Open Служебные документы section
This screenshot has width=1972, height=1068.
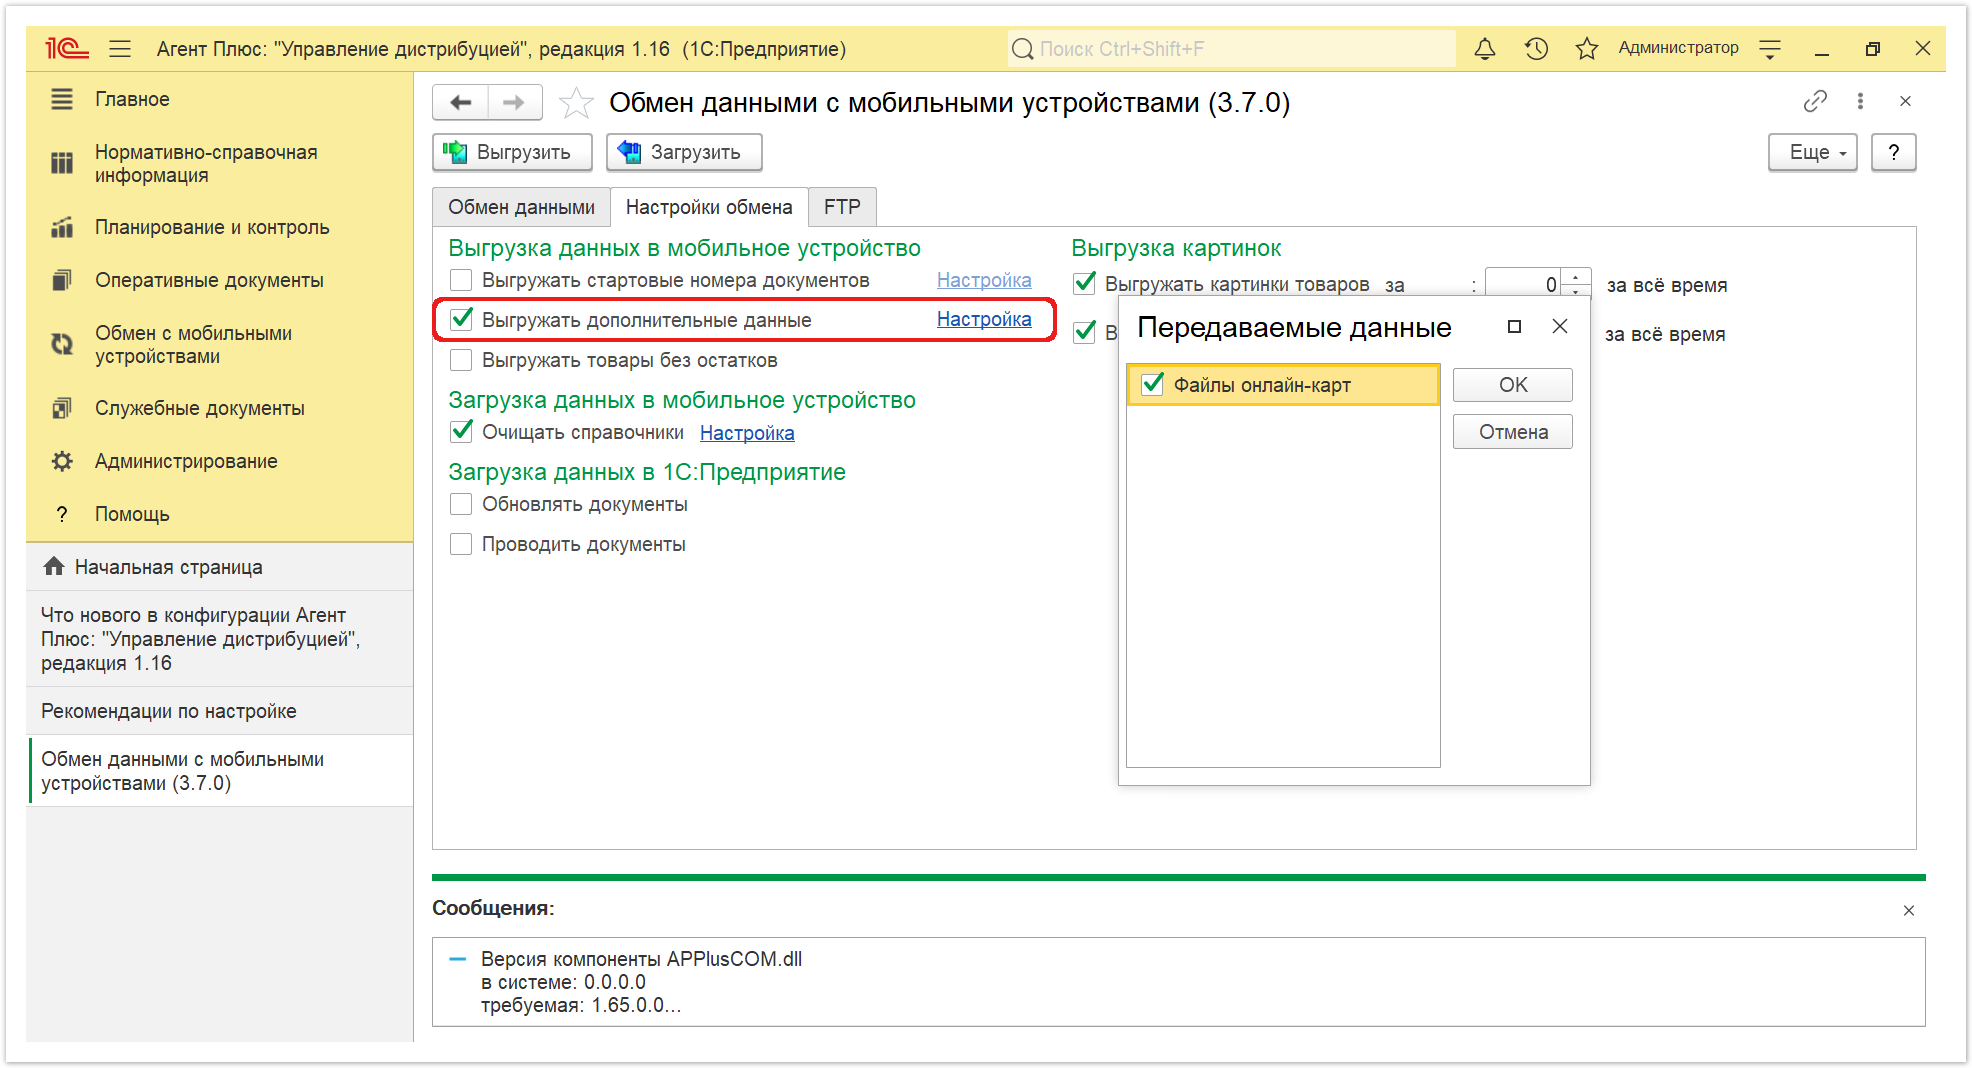[x=219, y=408]
